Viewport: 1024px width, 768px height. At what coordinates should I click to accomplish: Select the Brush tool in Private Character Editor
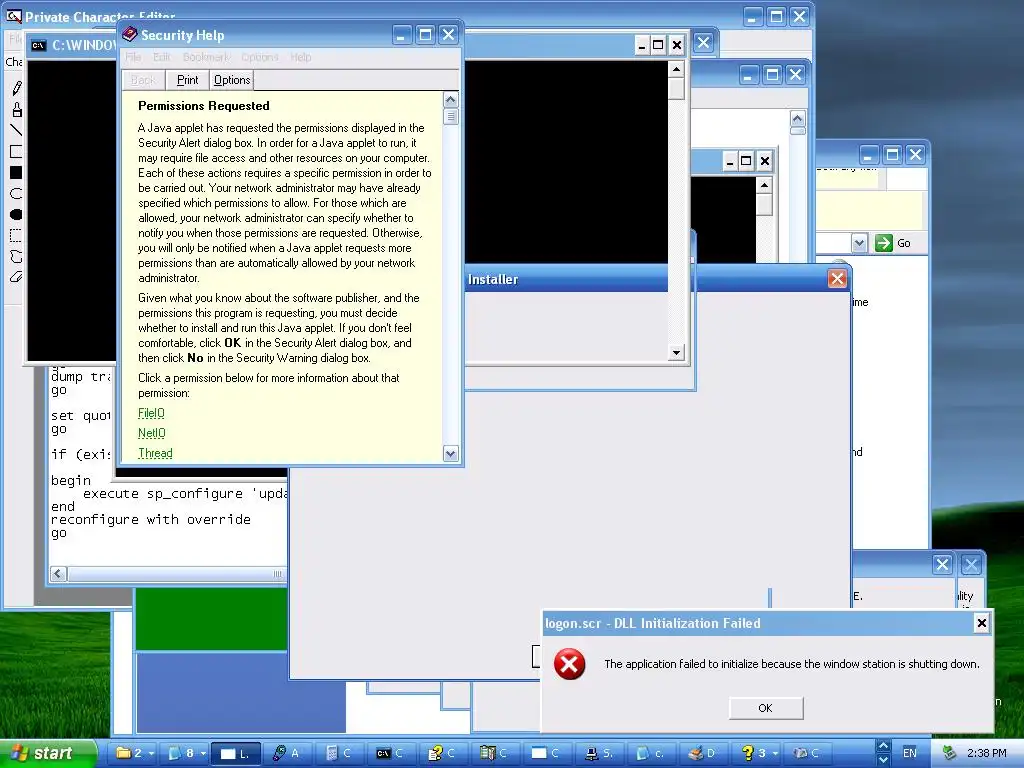[16, 109]
